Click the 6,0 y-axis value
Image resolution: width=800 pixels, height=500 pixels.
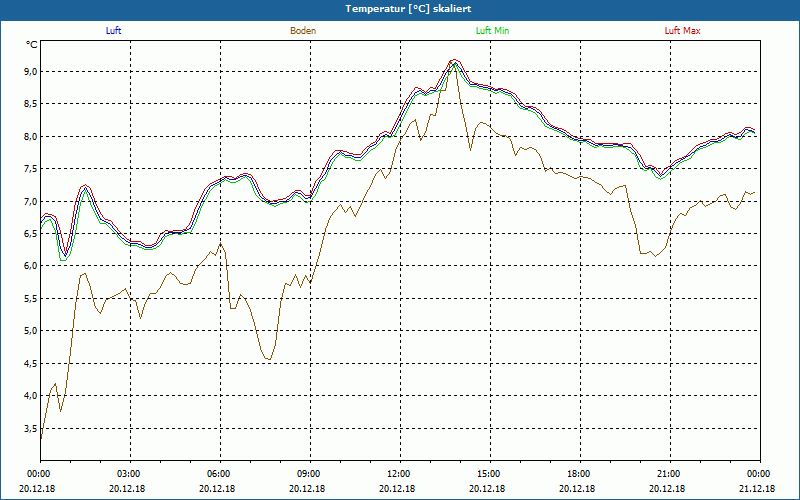(x=32, y=266)
